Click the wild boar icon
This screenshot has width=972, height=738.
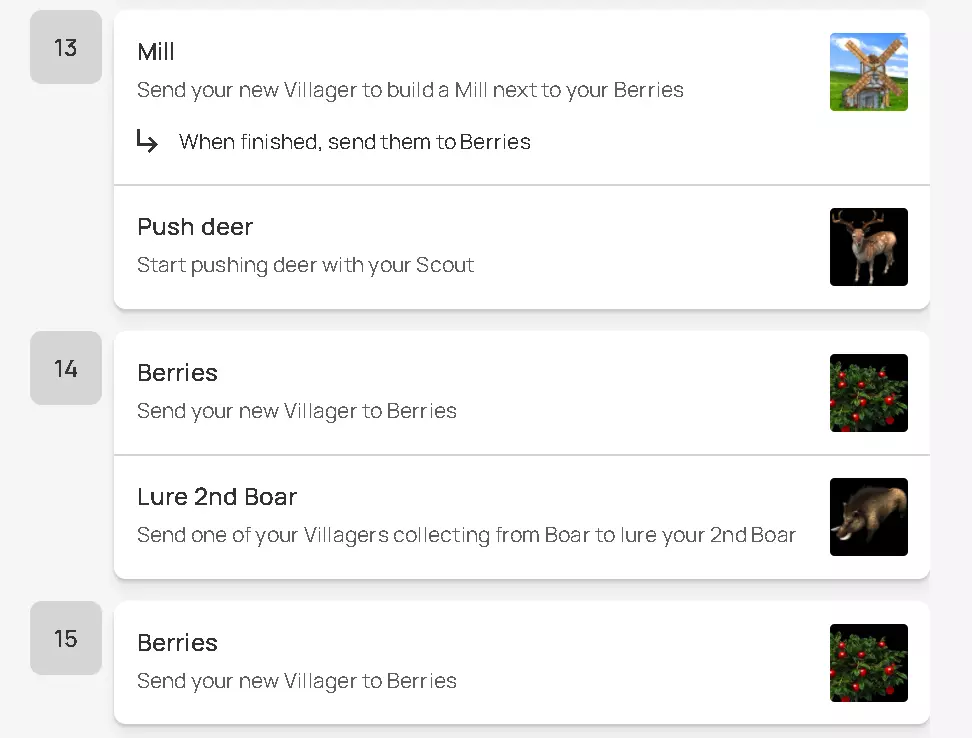[x=868, y=517]
